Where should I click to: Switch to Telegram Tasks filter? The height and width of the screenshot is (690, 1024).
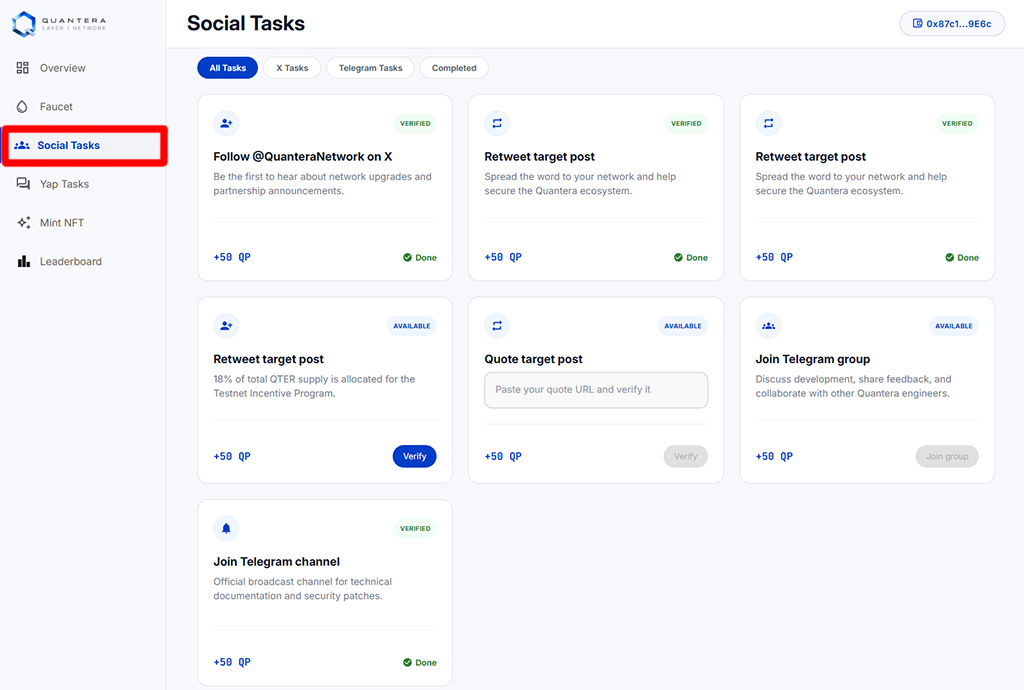pyautogui.click(x=370, y=68)
